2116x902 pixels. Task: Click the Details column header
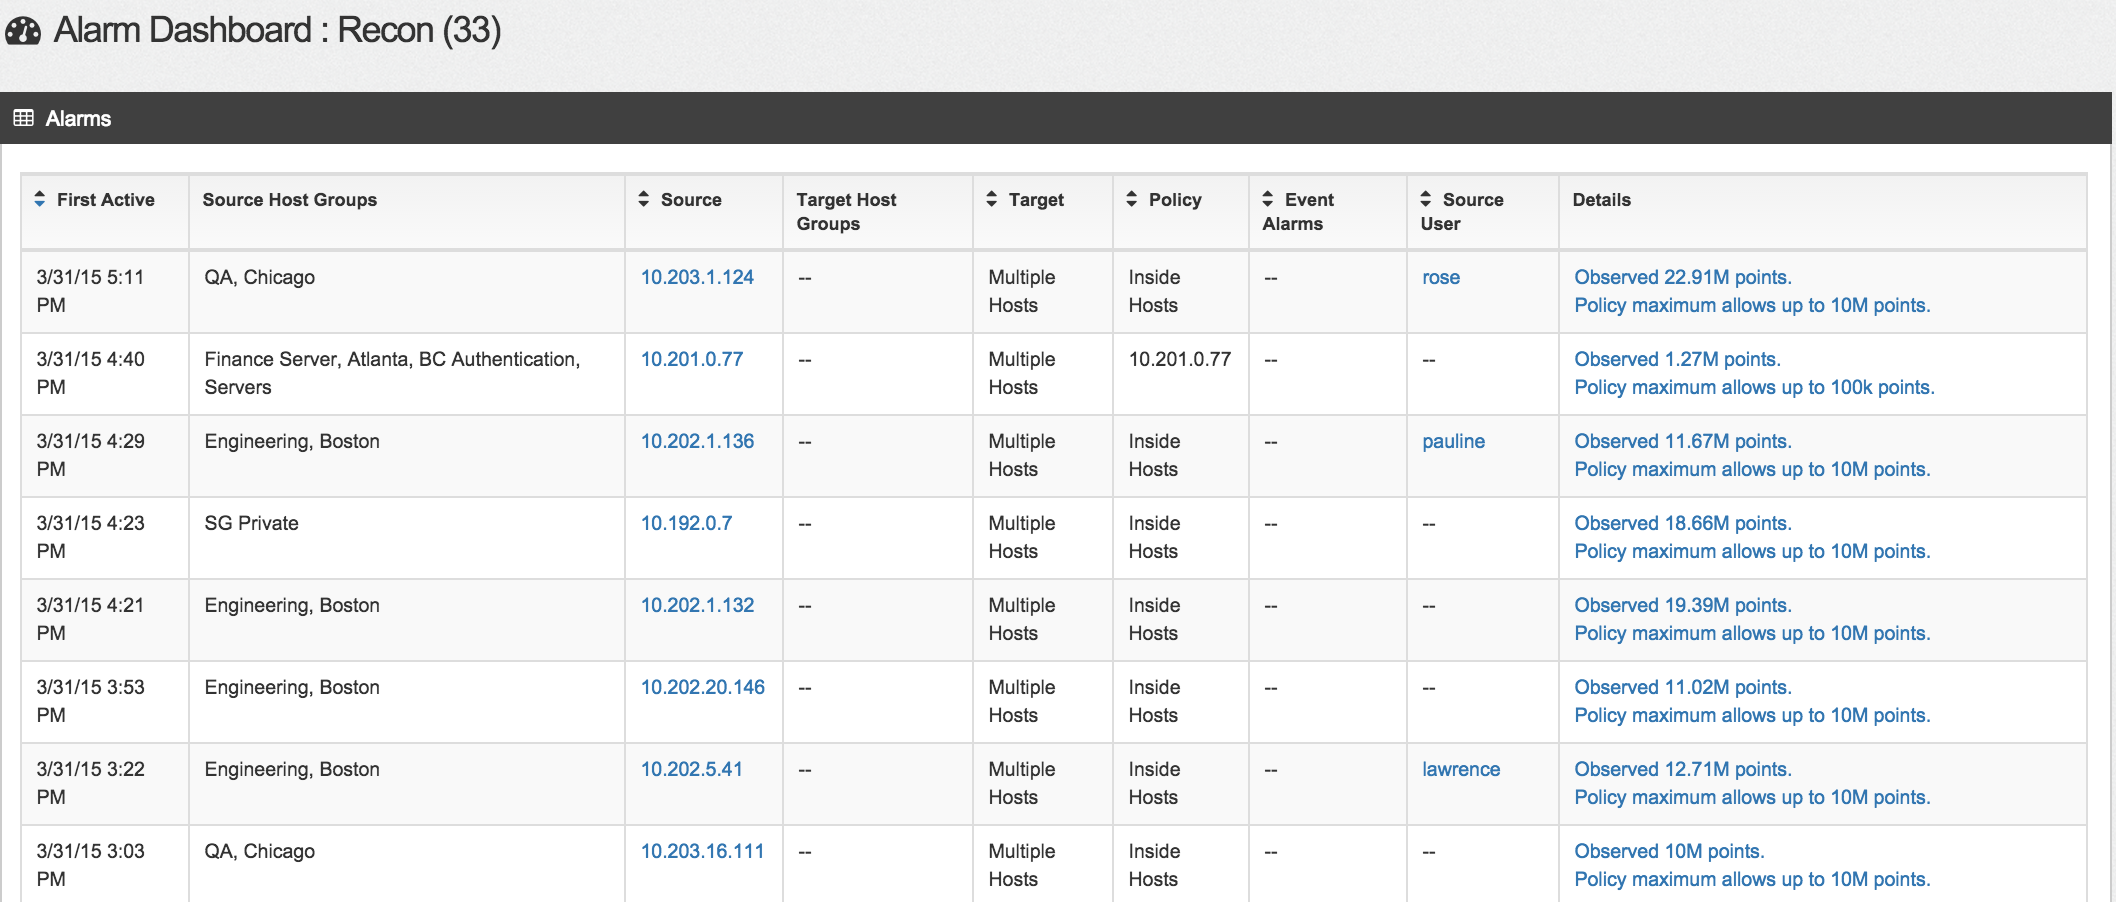[x=1601, y=199]
